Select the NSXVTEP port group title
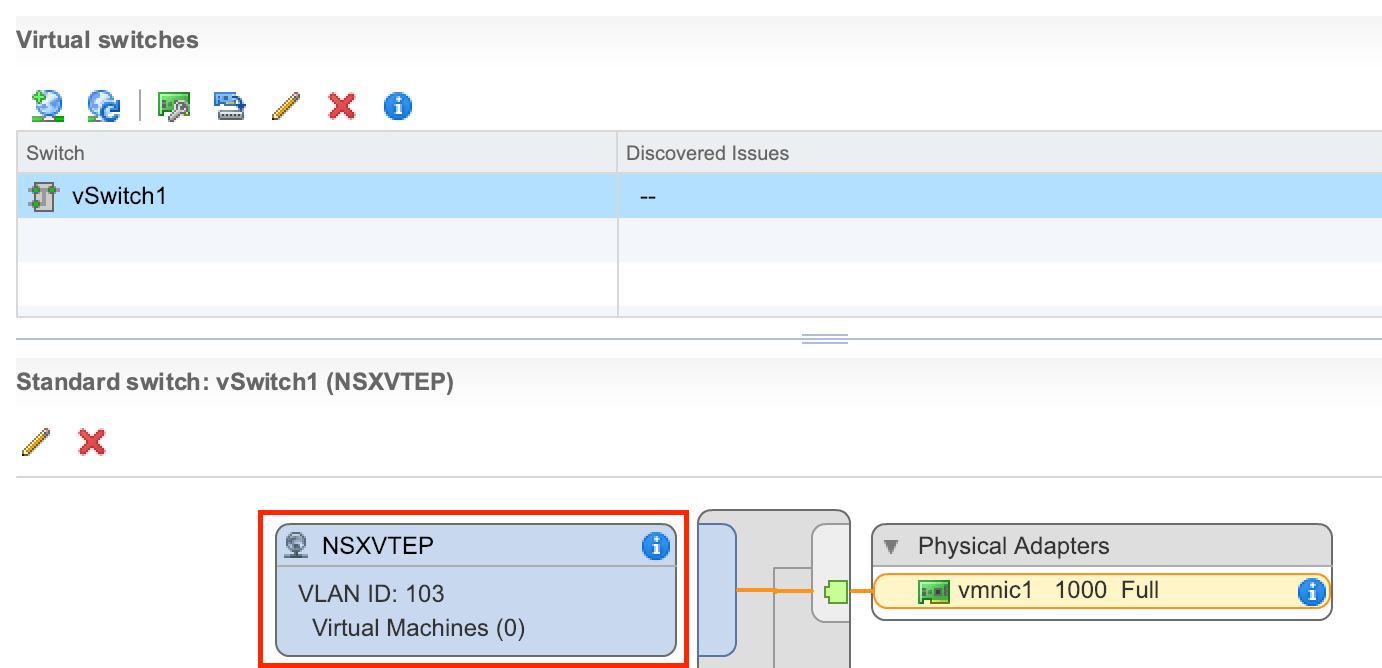Screen dimensions: 1382x668 [377, 545]
